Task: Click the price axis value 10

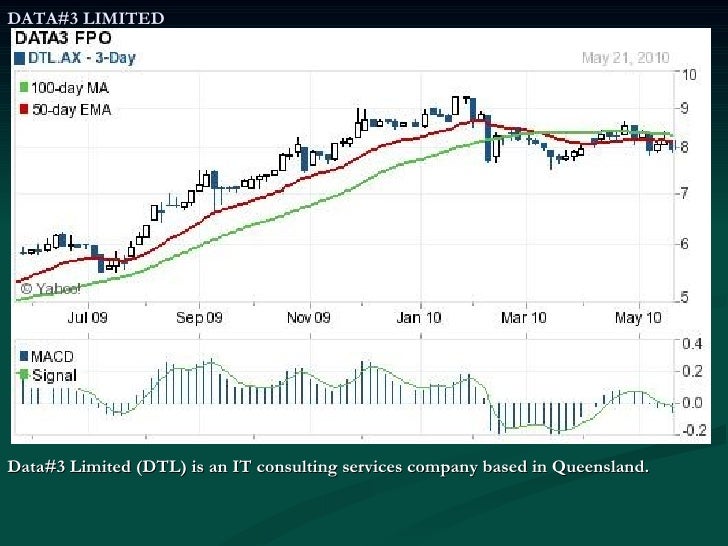Action: pos(689,74)
